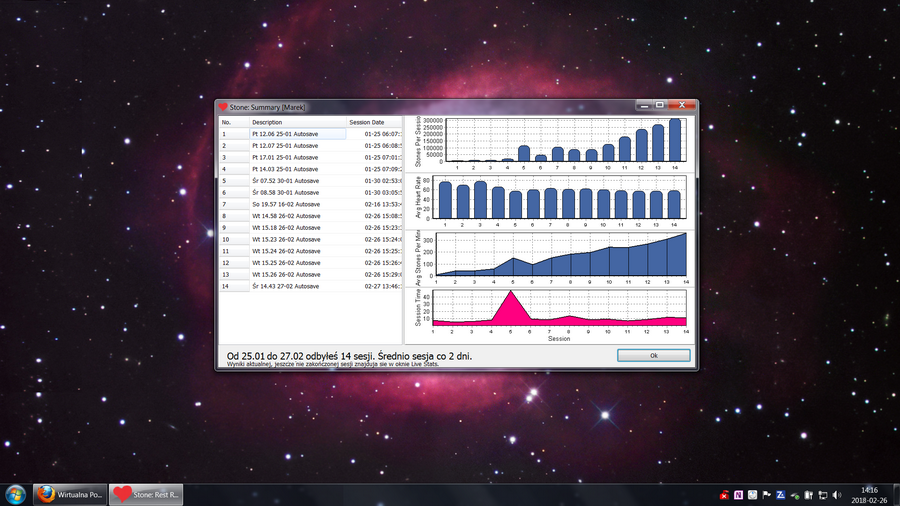Click the Avg Heart Rate bar chart

pos(560,198)
